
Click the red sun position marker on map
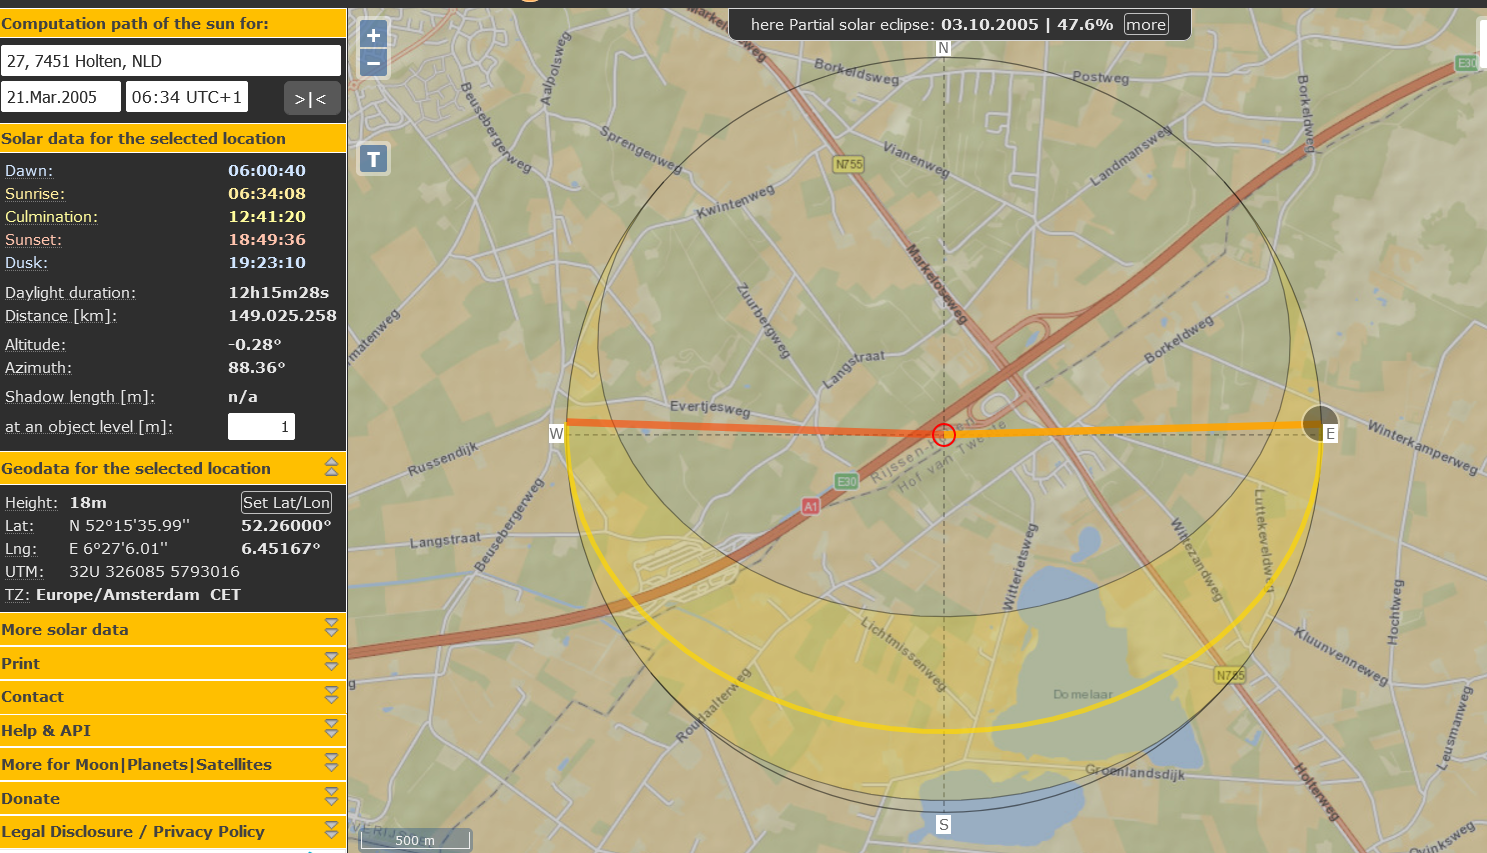click(x=942, y=434)
